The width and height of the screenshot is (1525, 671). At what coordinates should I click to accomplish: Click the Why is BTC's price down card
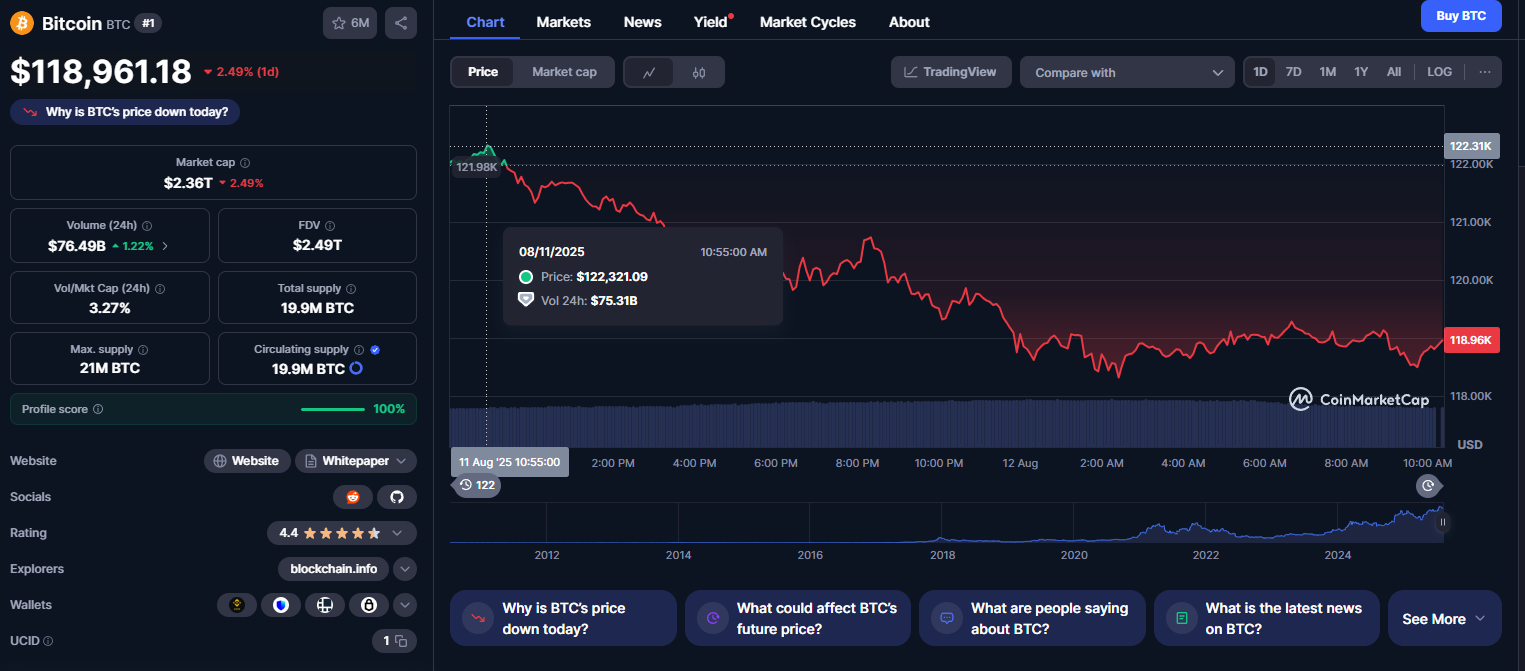pyautogui.click(x=563, y=618)
